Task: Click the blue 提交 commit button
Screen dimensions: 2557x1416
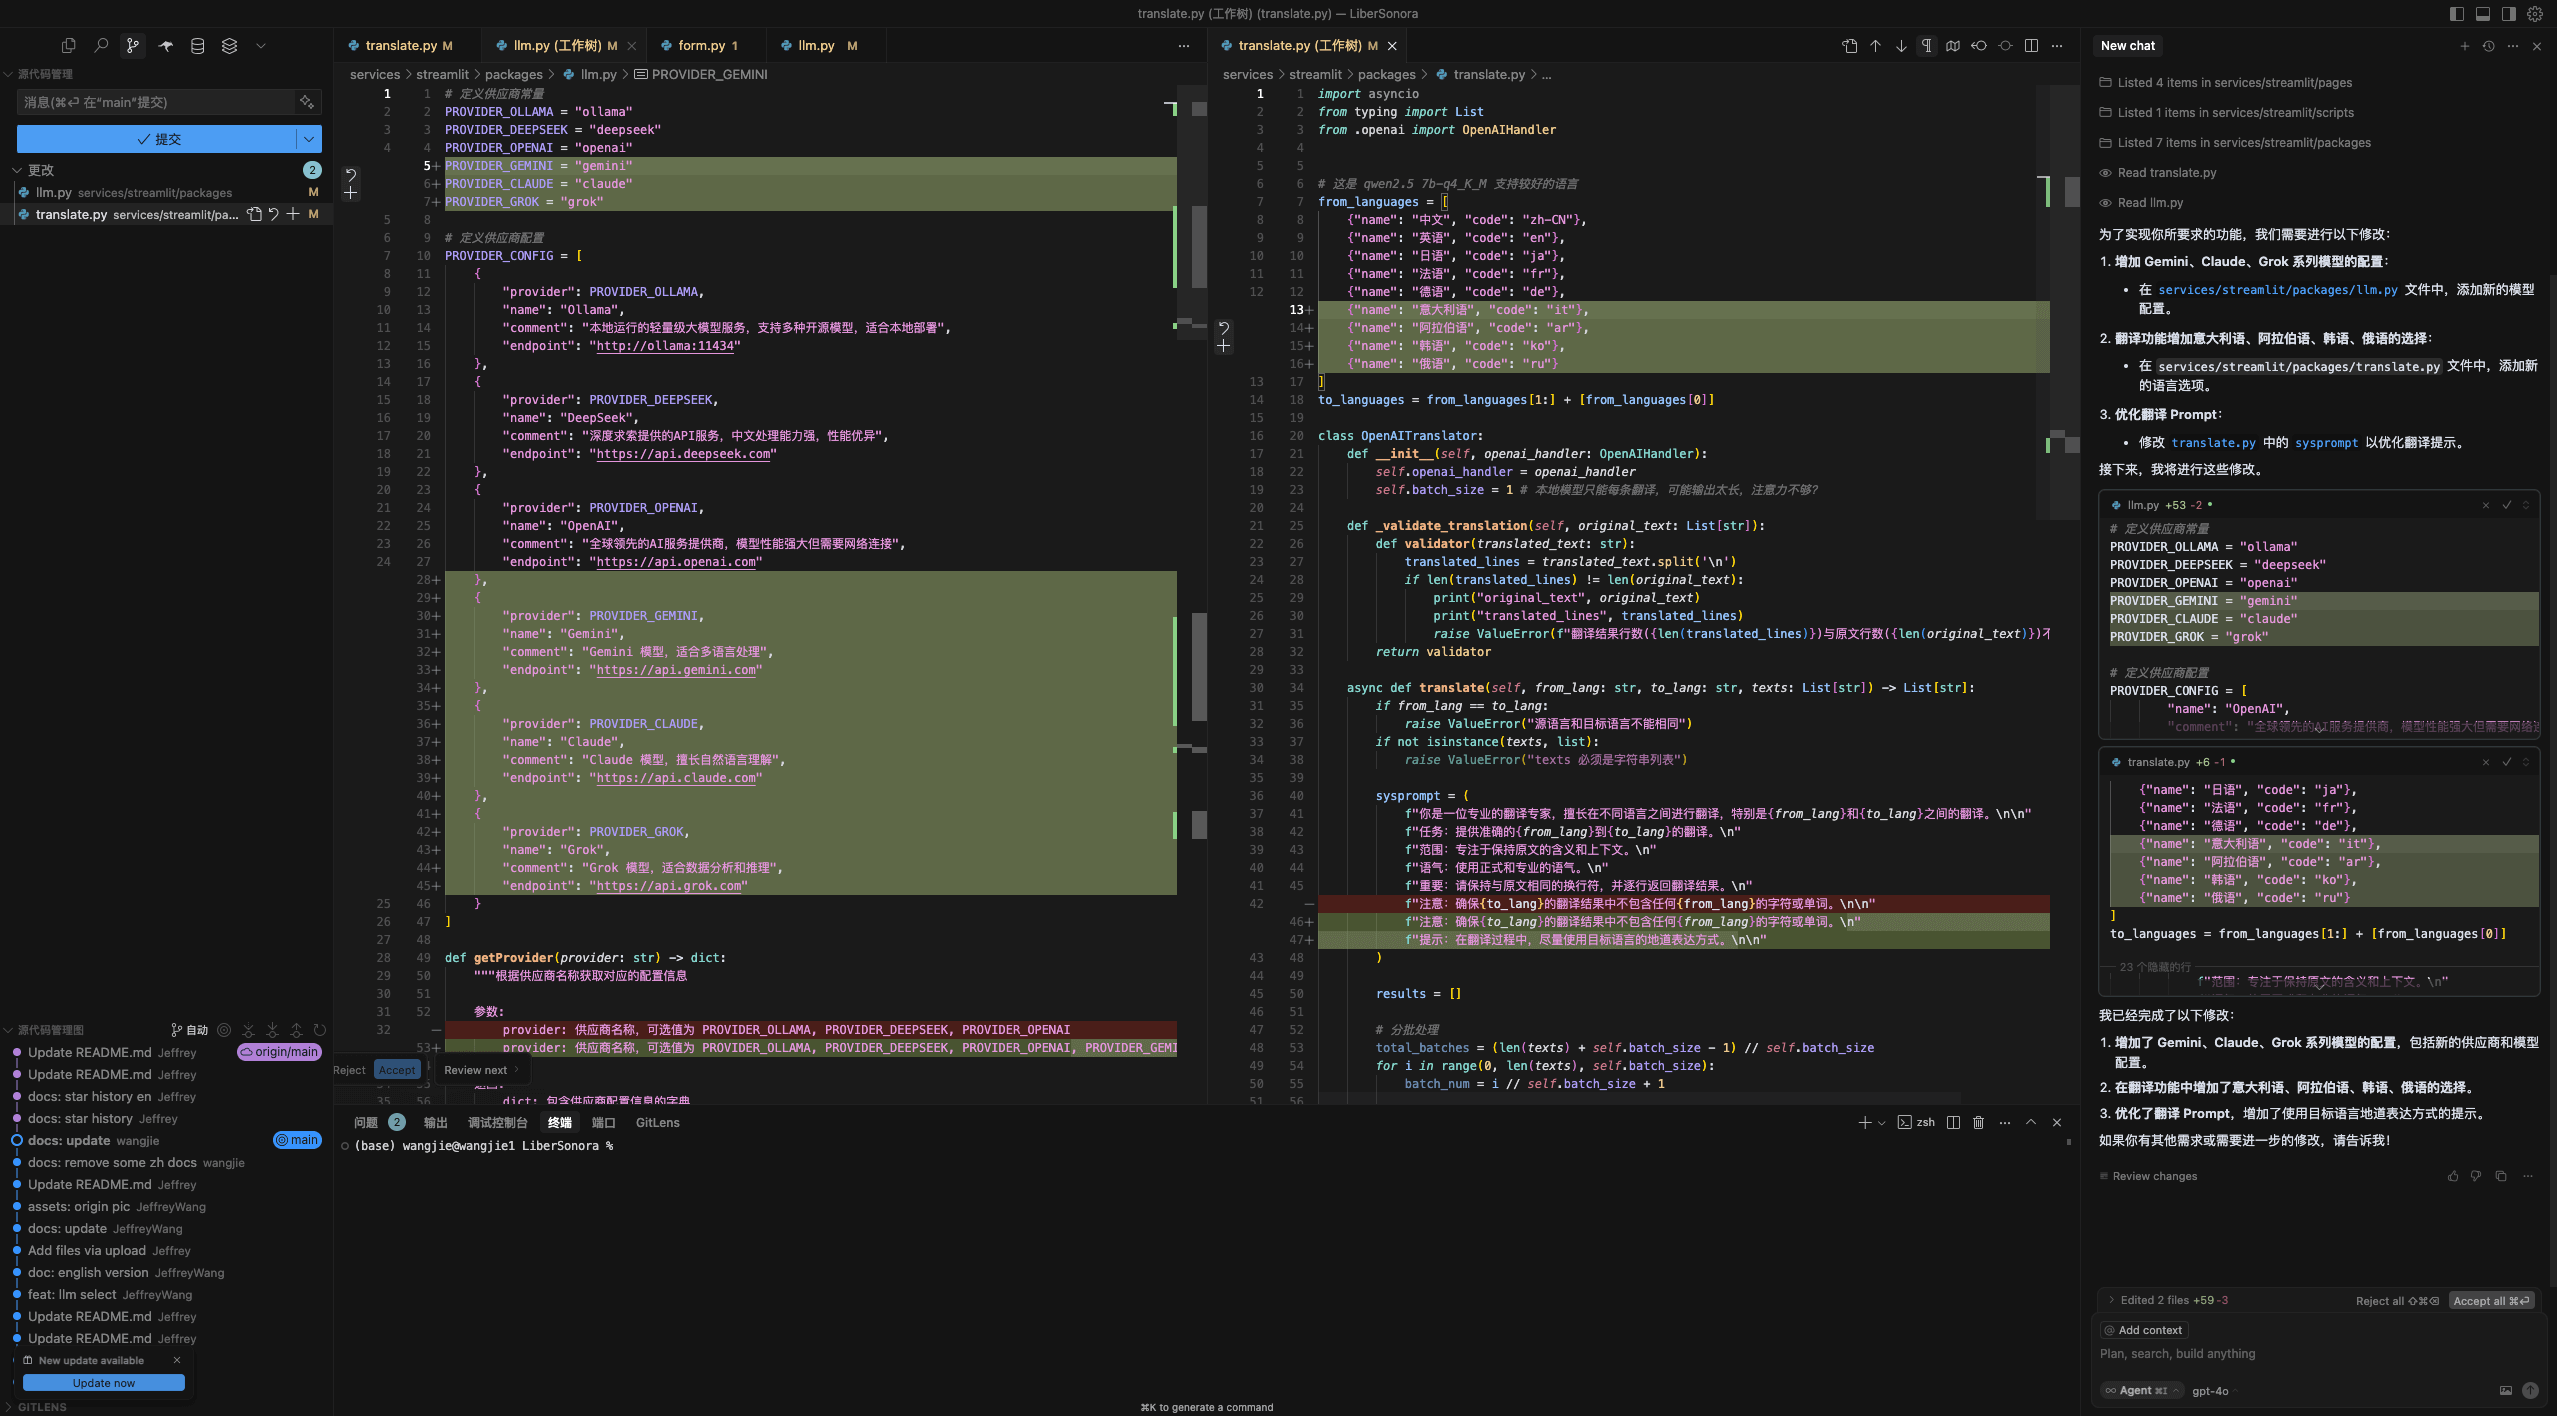Action: click(157, 139)
